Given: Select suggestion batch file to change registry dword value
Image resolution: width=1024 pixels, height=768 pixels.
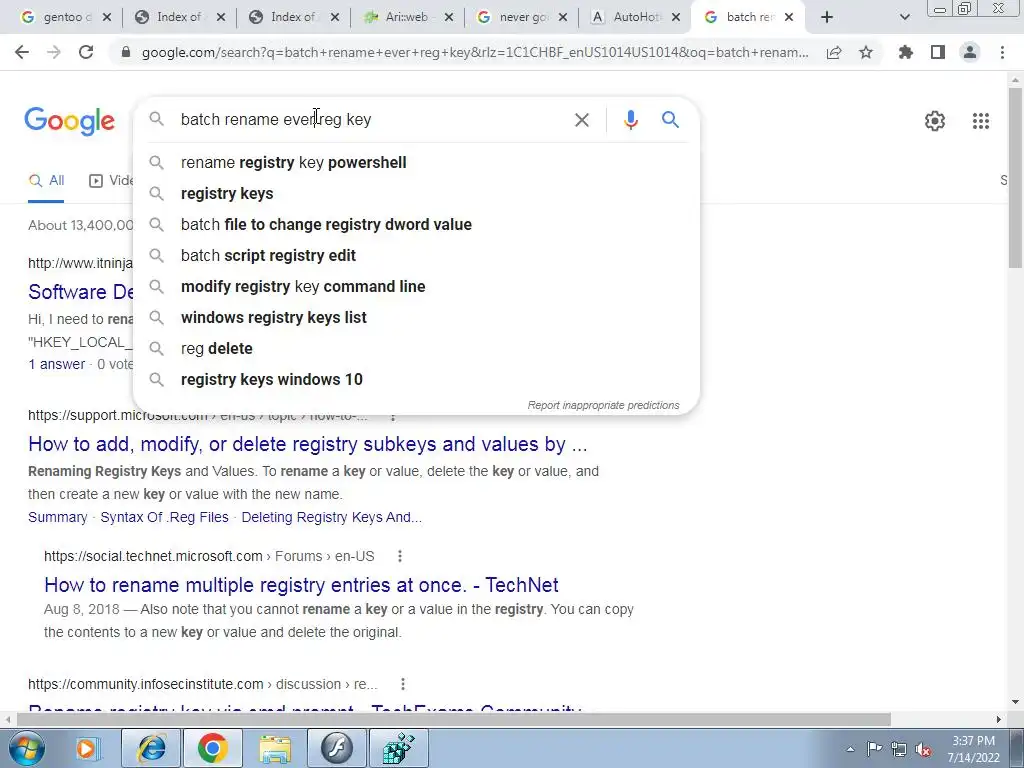Looking at the screenshot, I should [416, 225].
